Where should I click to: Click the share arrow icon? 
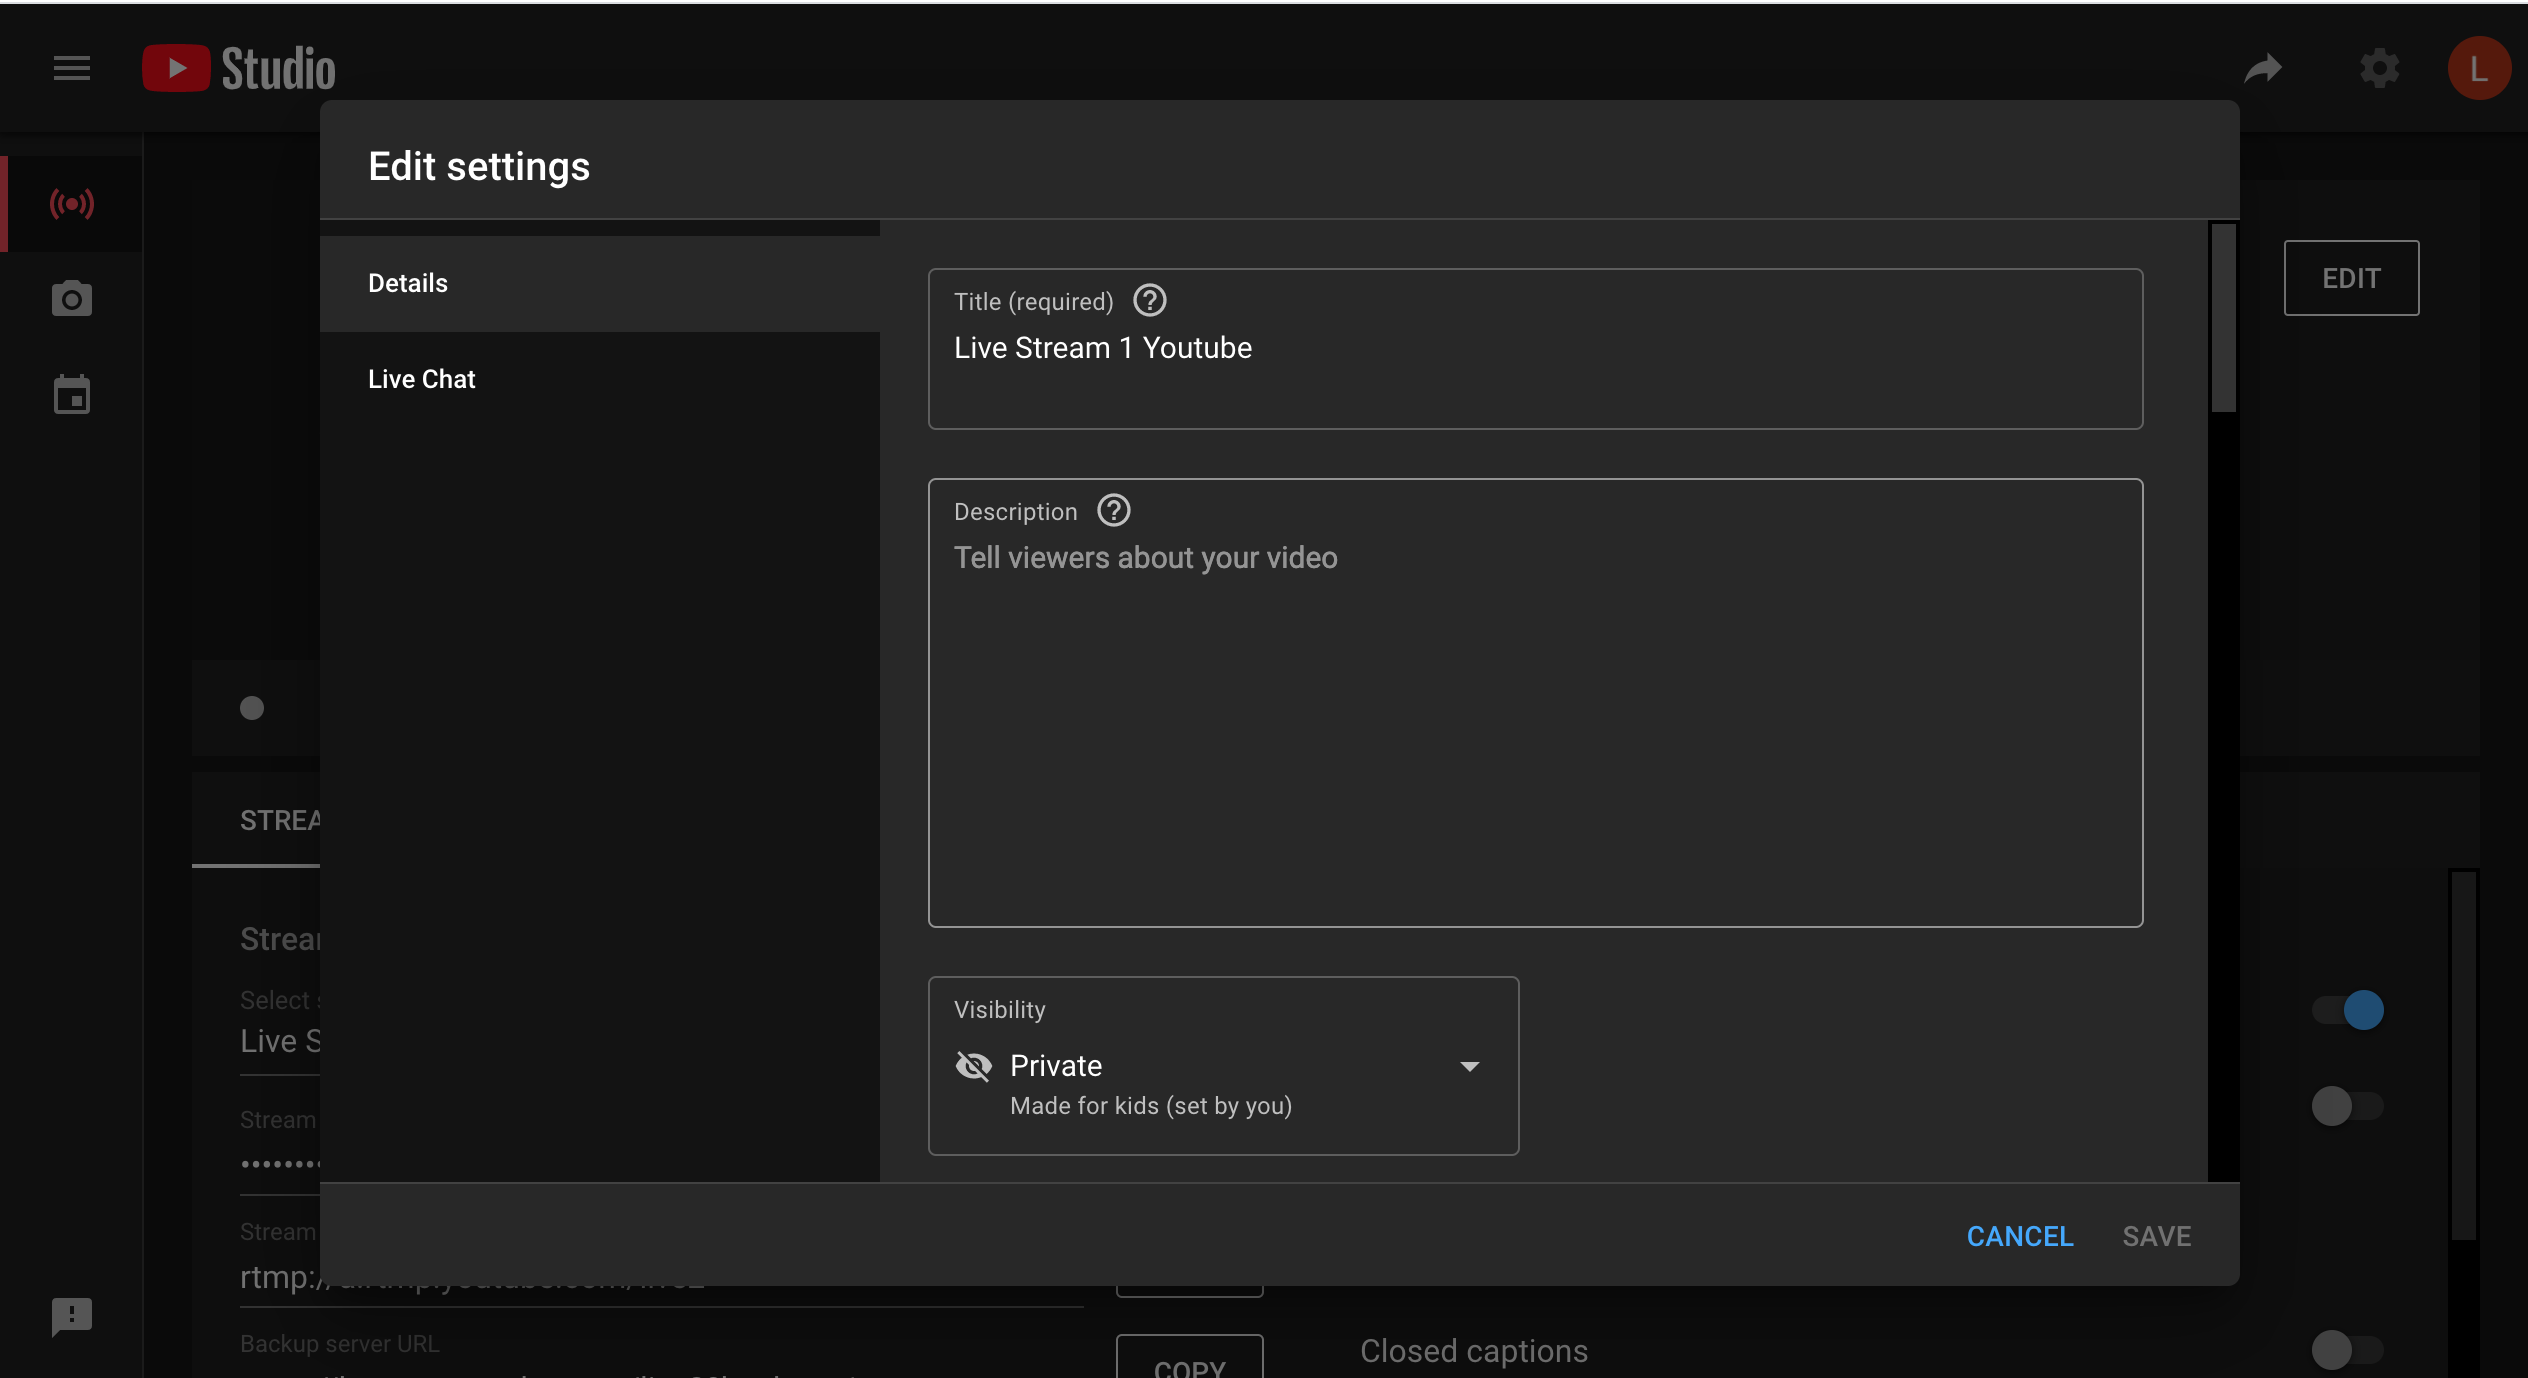(2263, 68)
